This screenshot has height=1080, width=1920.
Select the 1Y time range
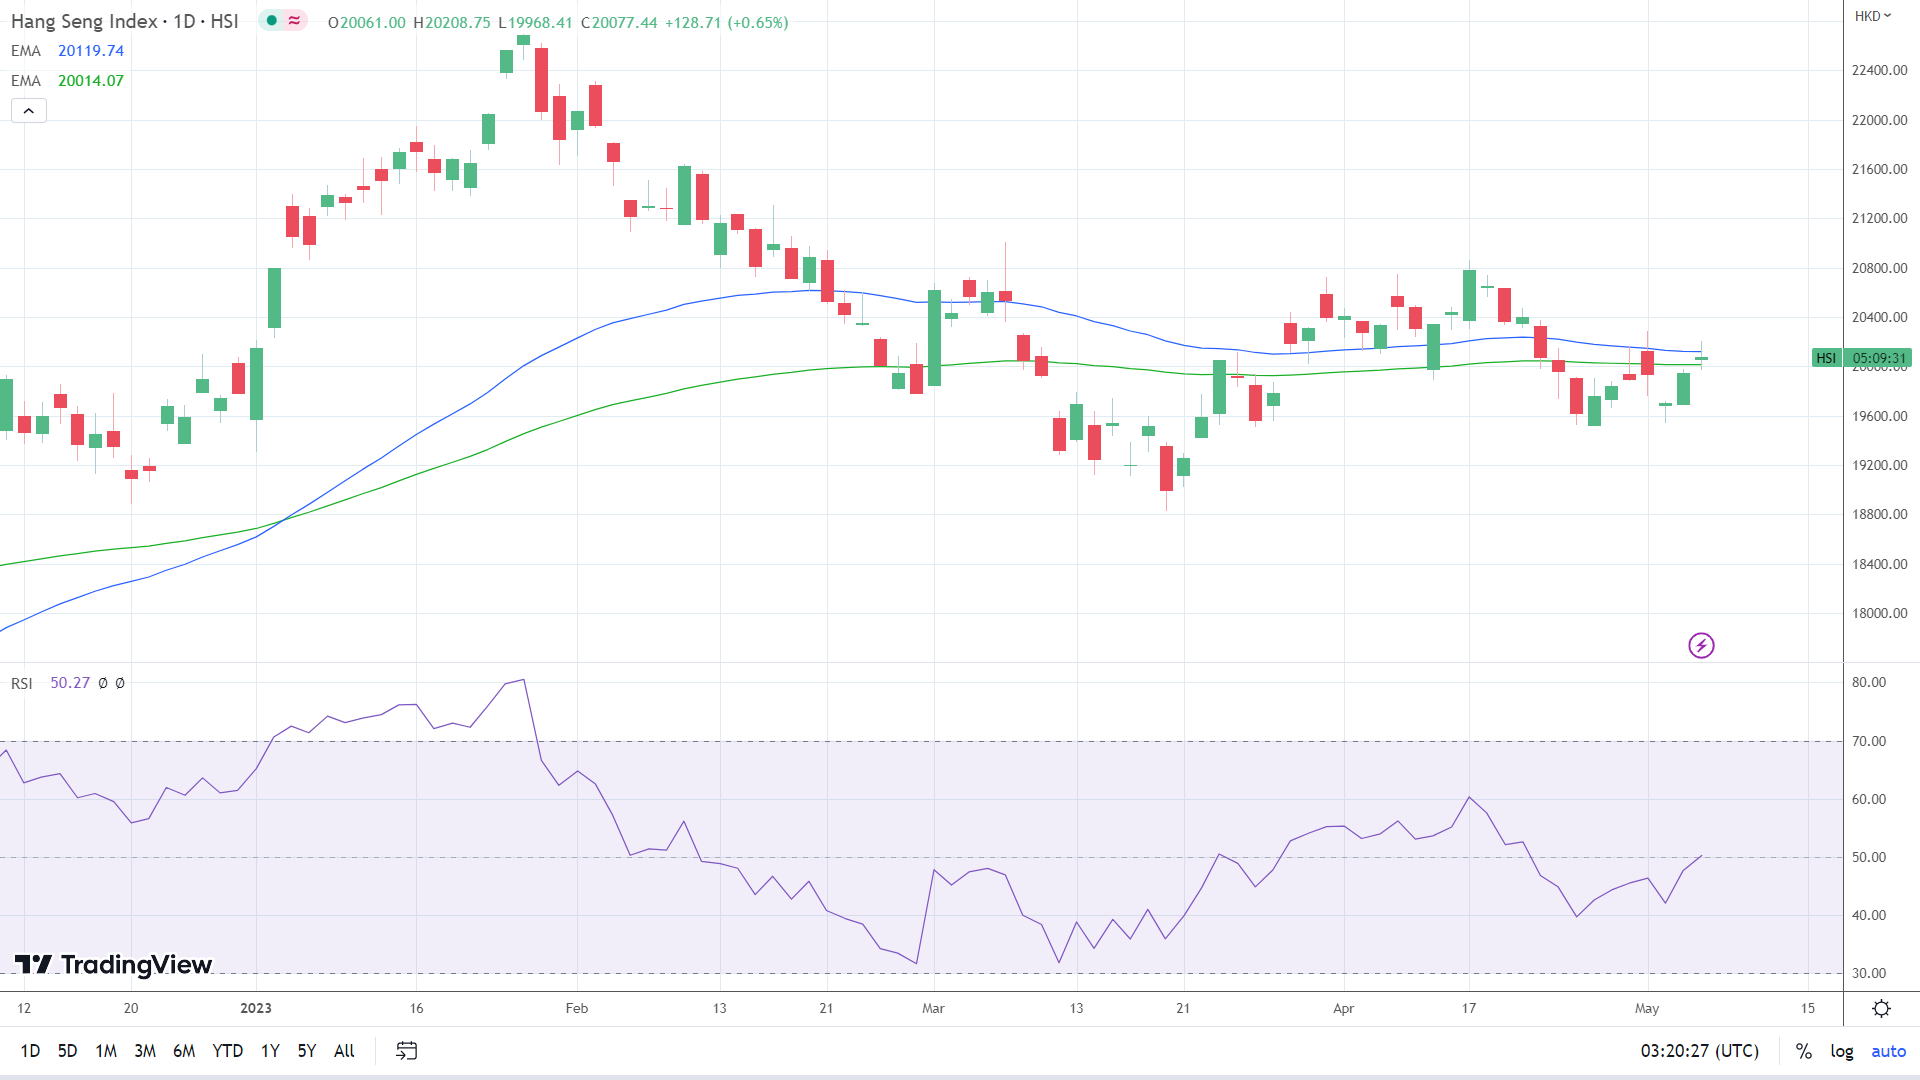point(270,1051)
